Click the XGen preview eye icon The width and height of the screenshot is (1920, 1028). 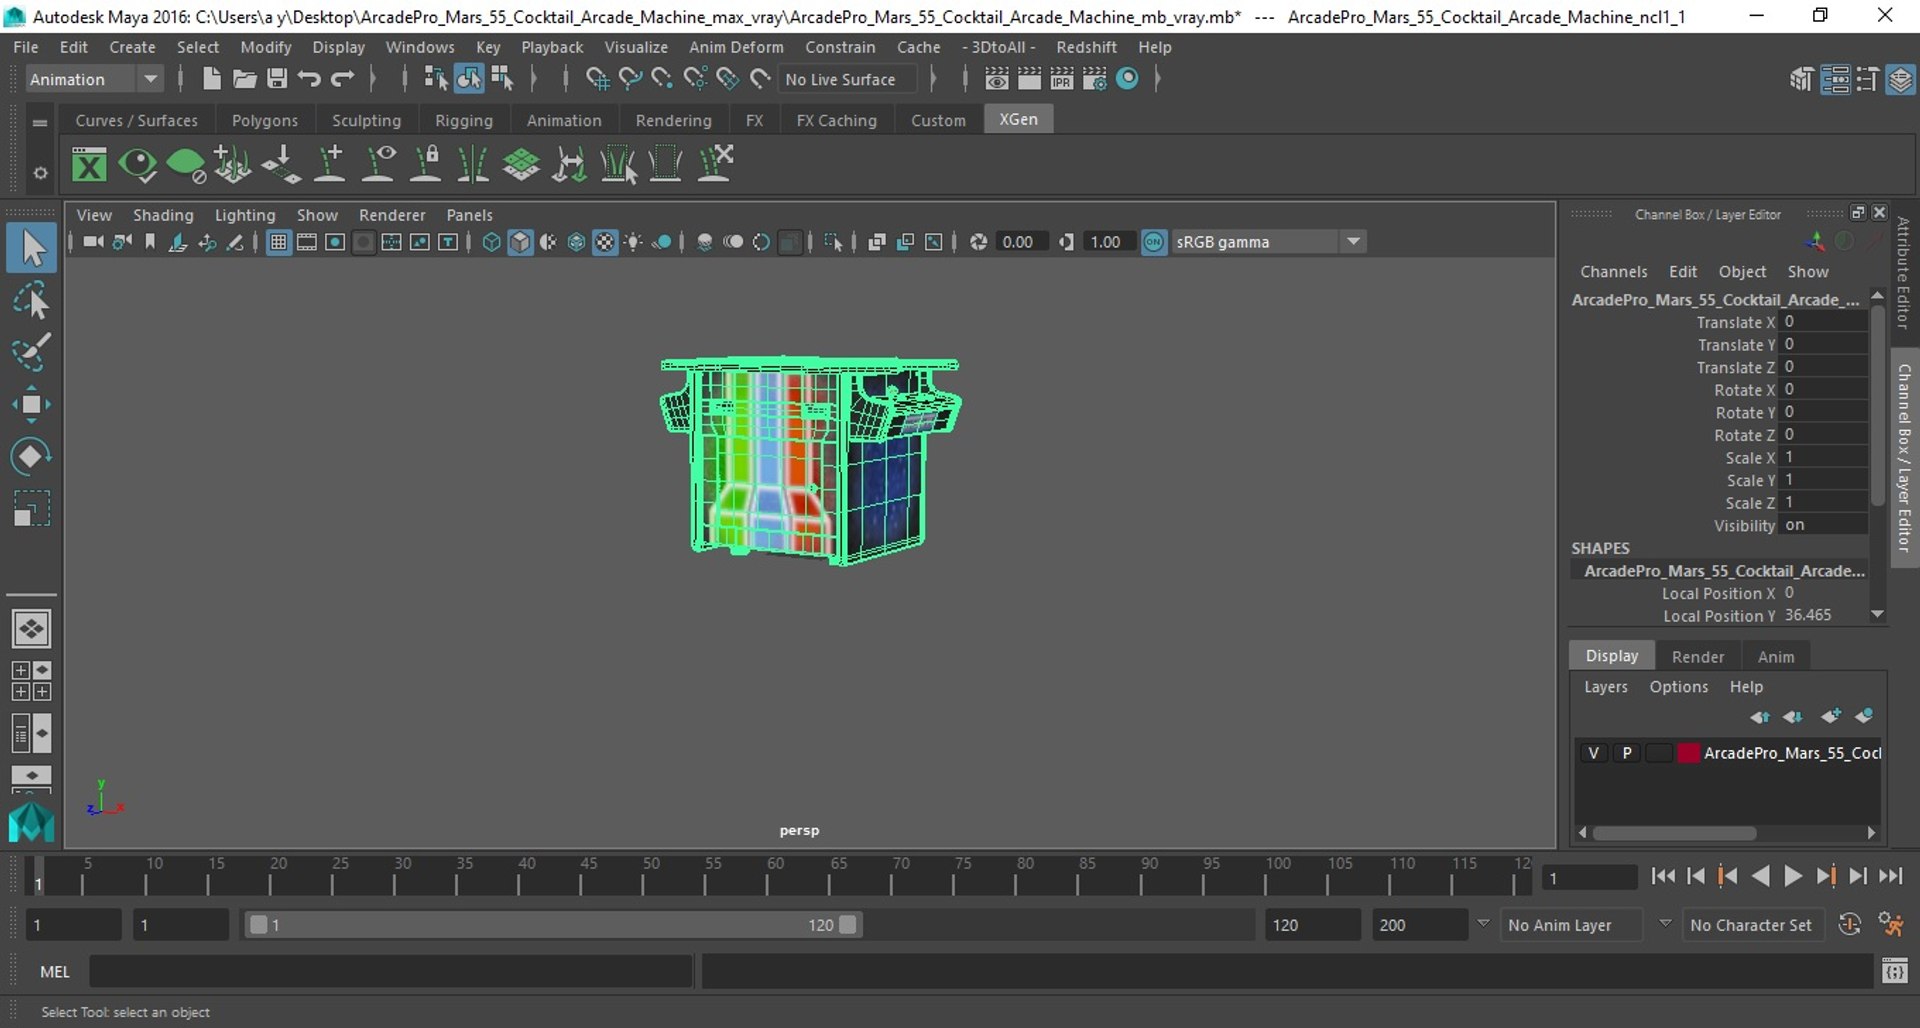point(137,164)
